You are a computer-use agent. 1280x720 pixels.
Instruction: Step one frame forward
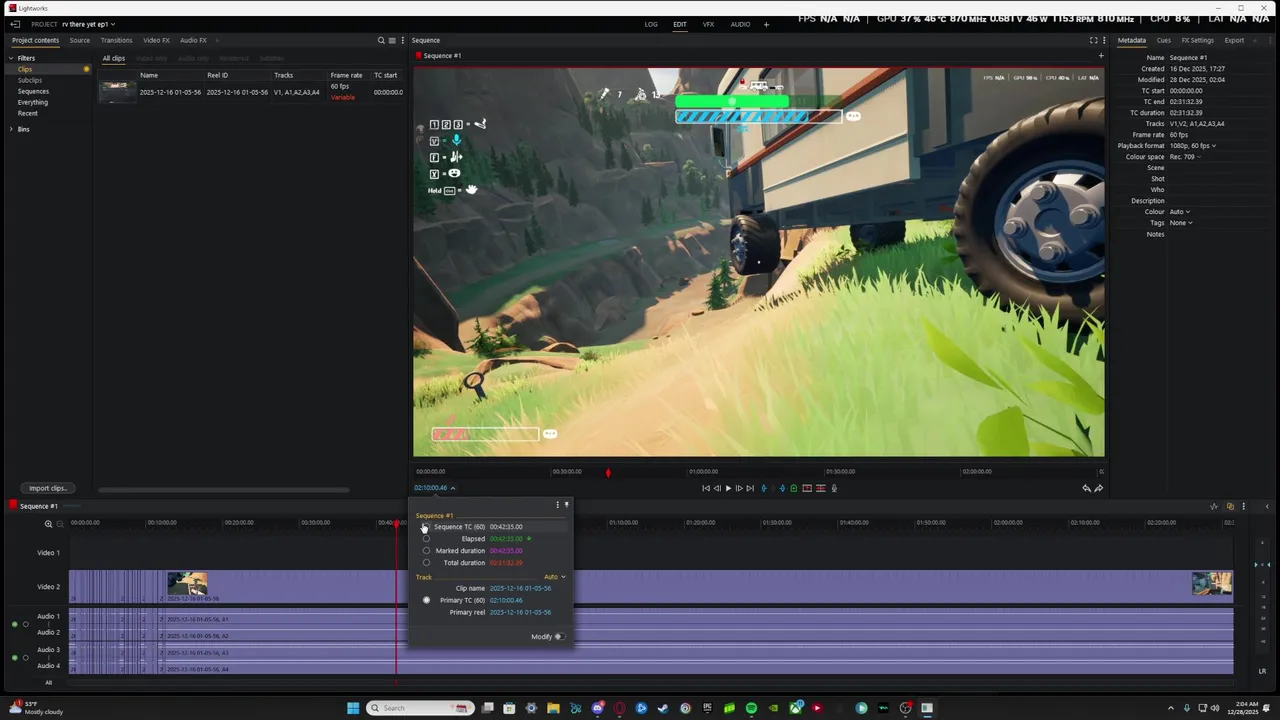tap(739, 488)
